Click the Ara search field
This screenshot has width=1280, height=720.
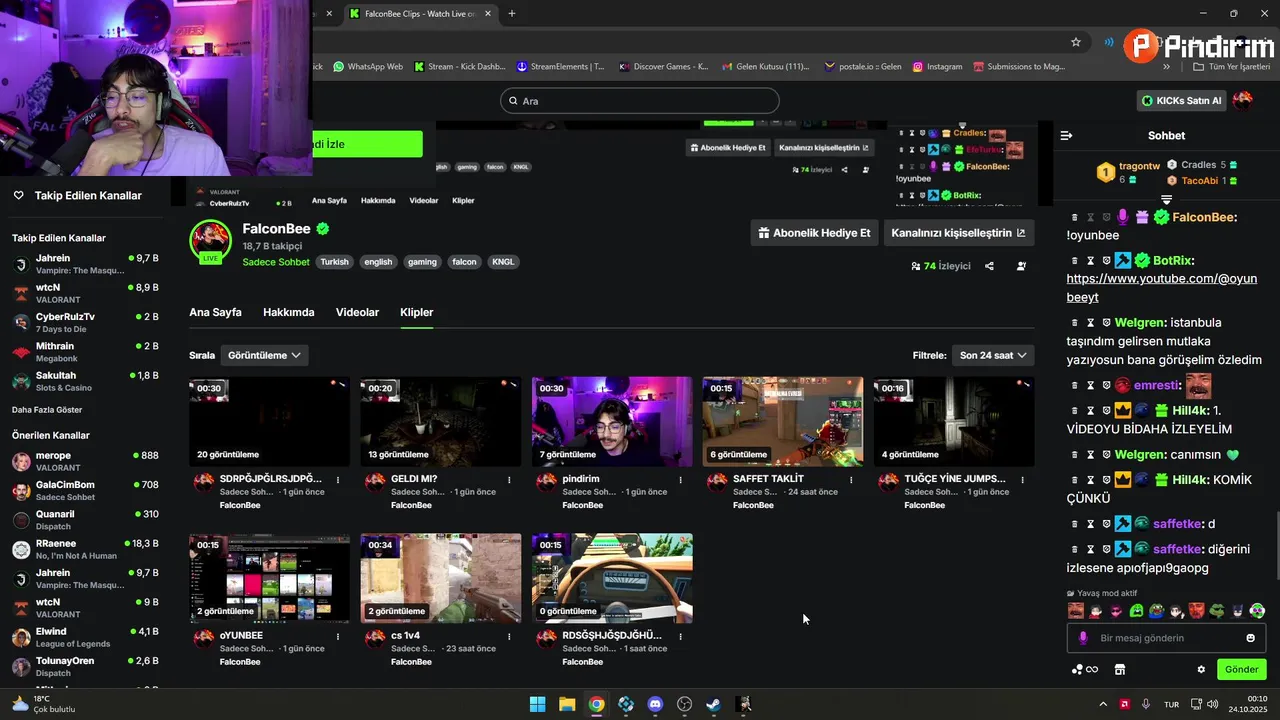640,101
